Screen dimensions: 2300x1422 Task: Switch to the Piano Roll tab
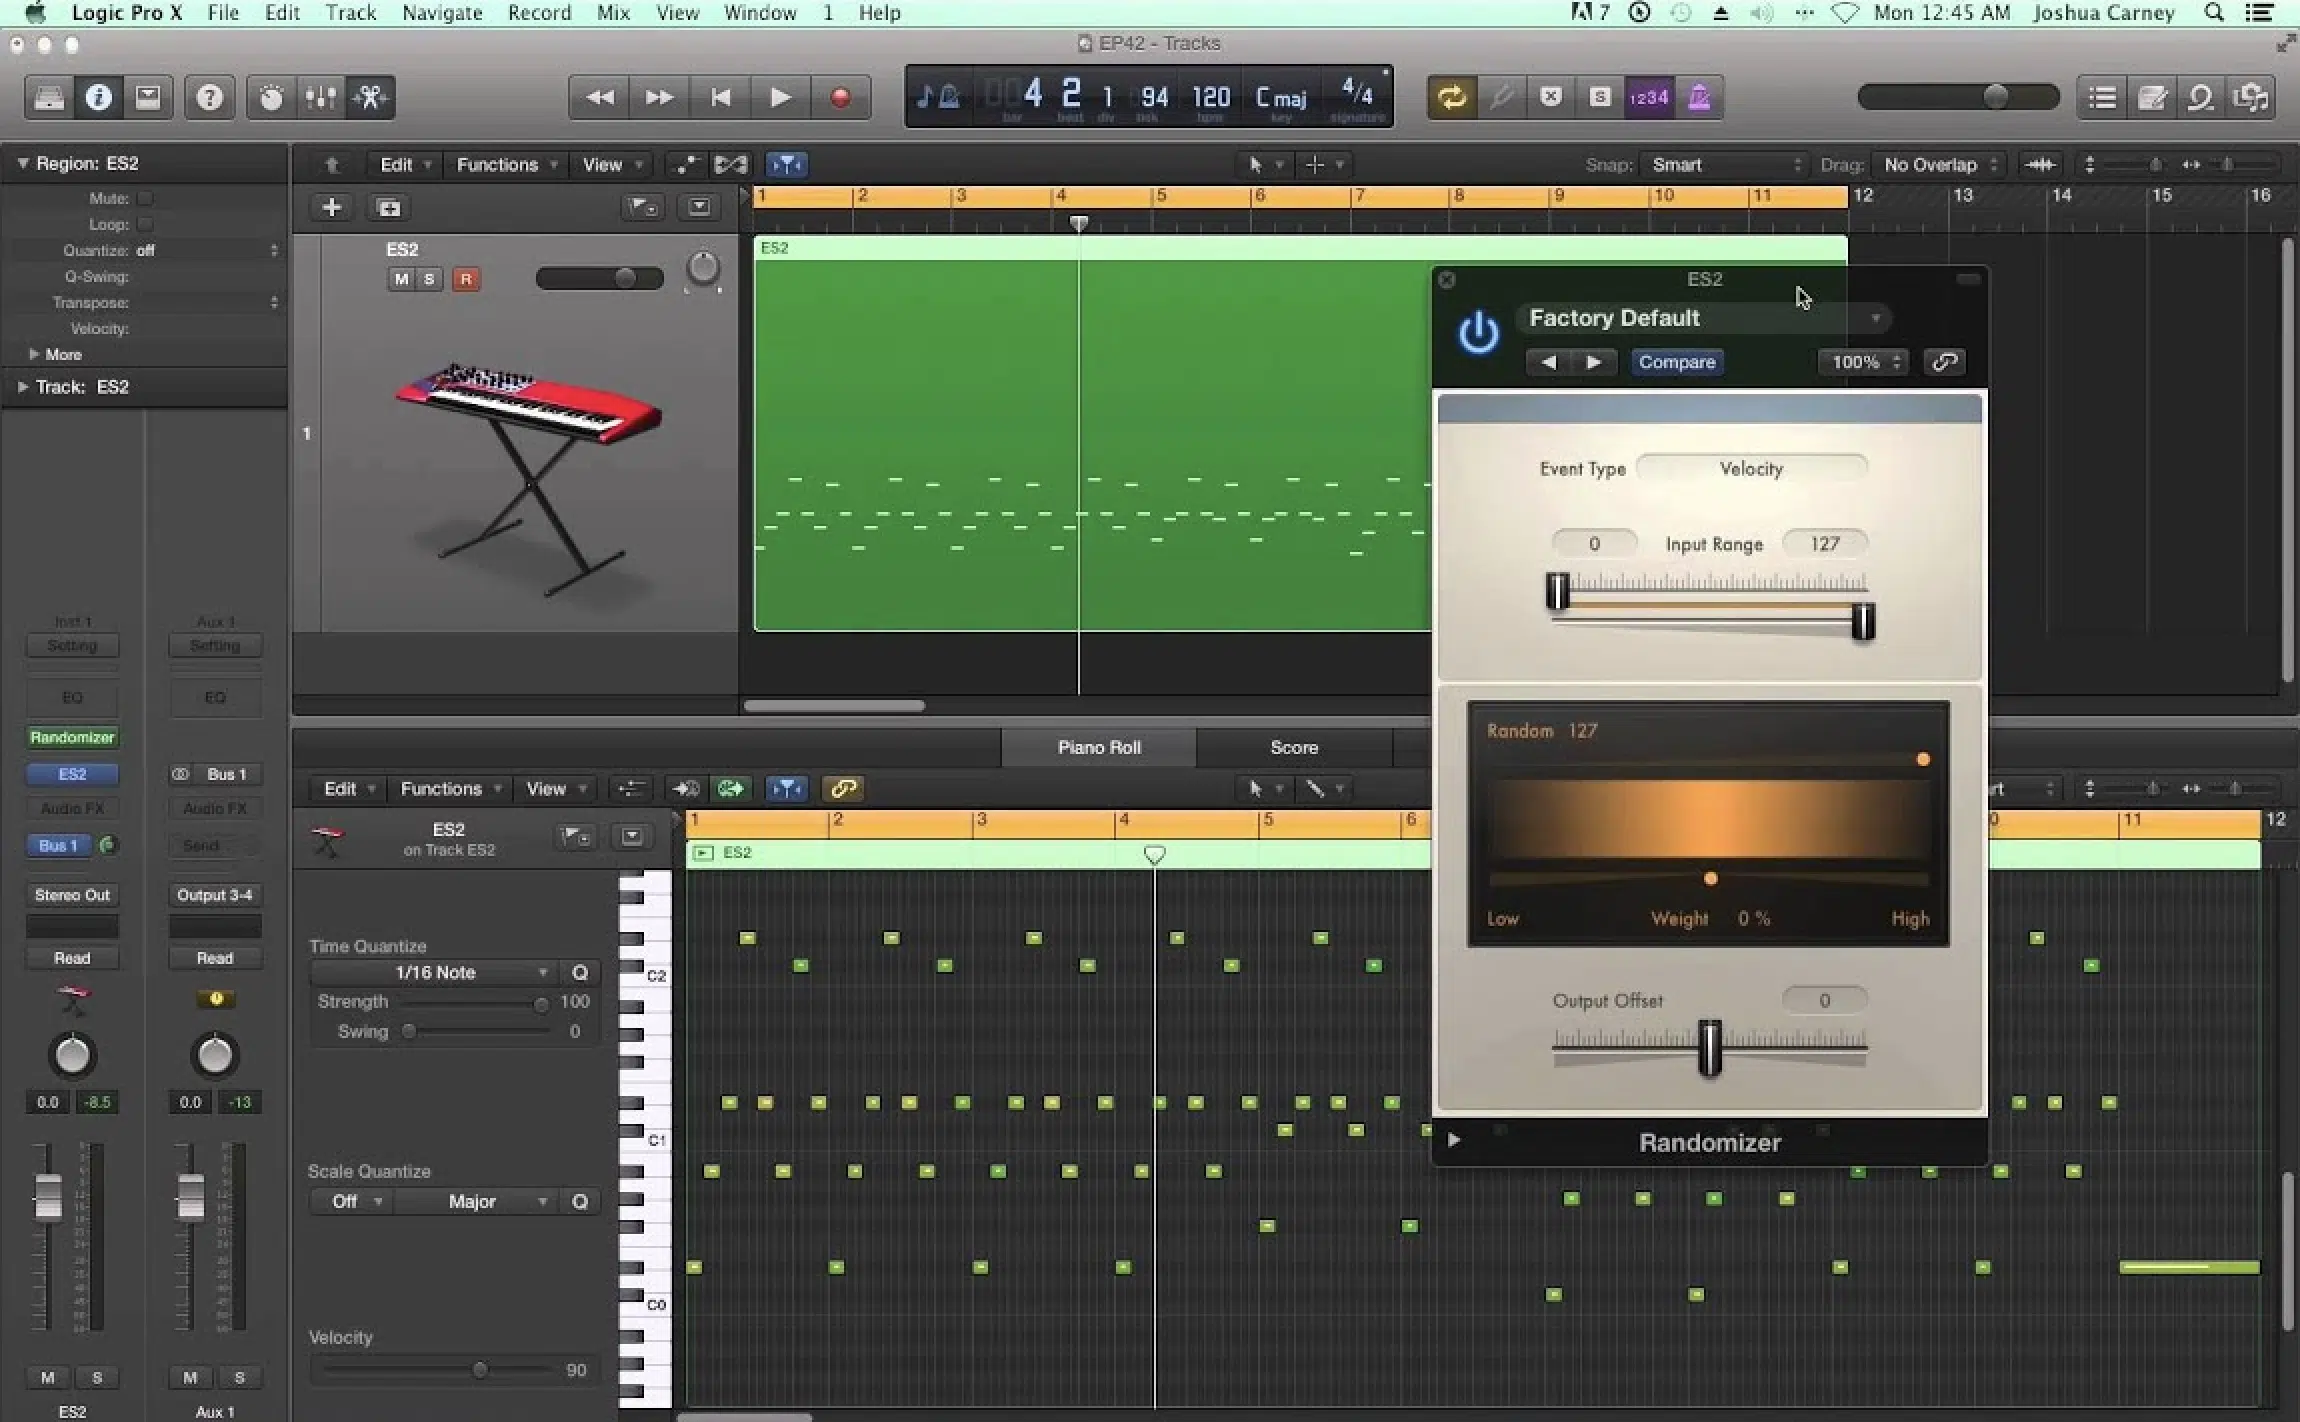(x=1099, y=747)
